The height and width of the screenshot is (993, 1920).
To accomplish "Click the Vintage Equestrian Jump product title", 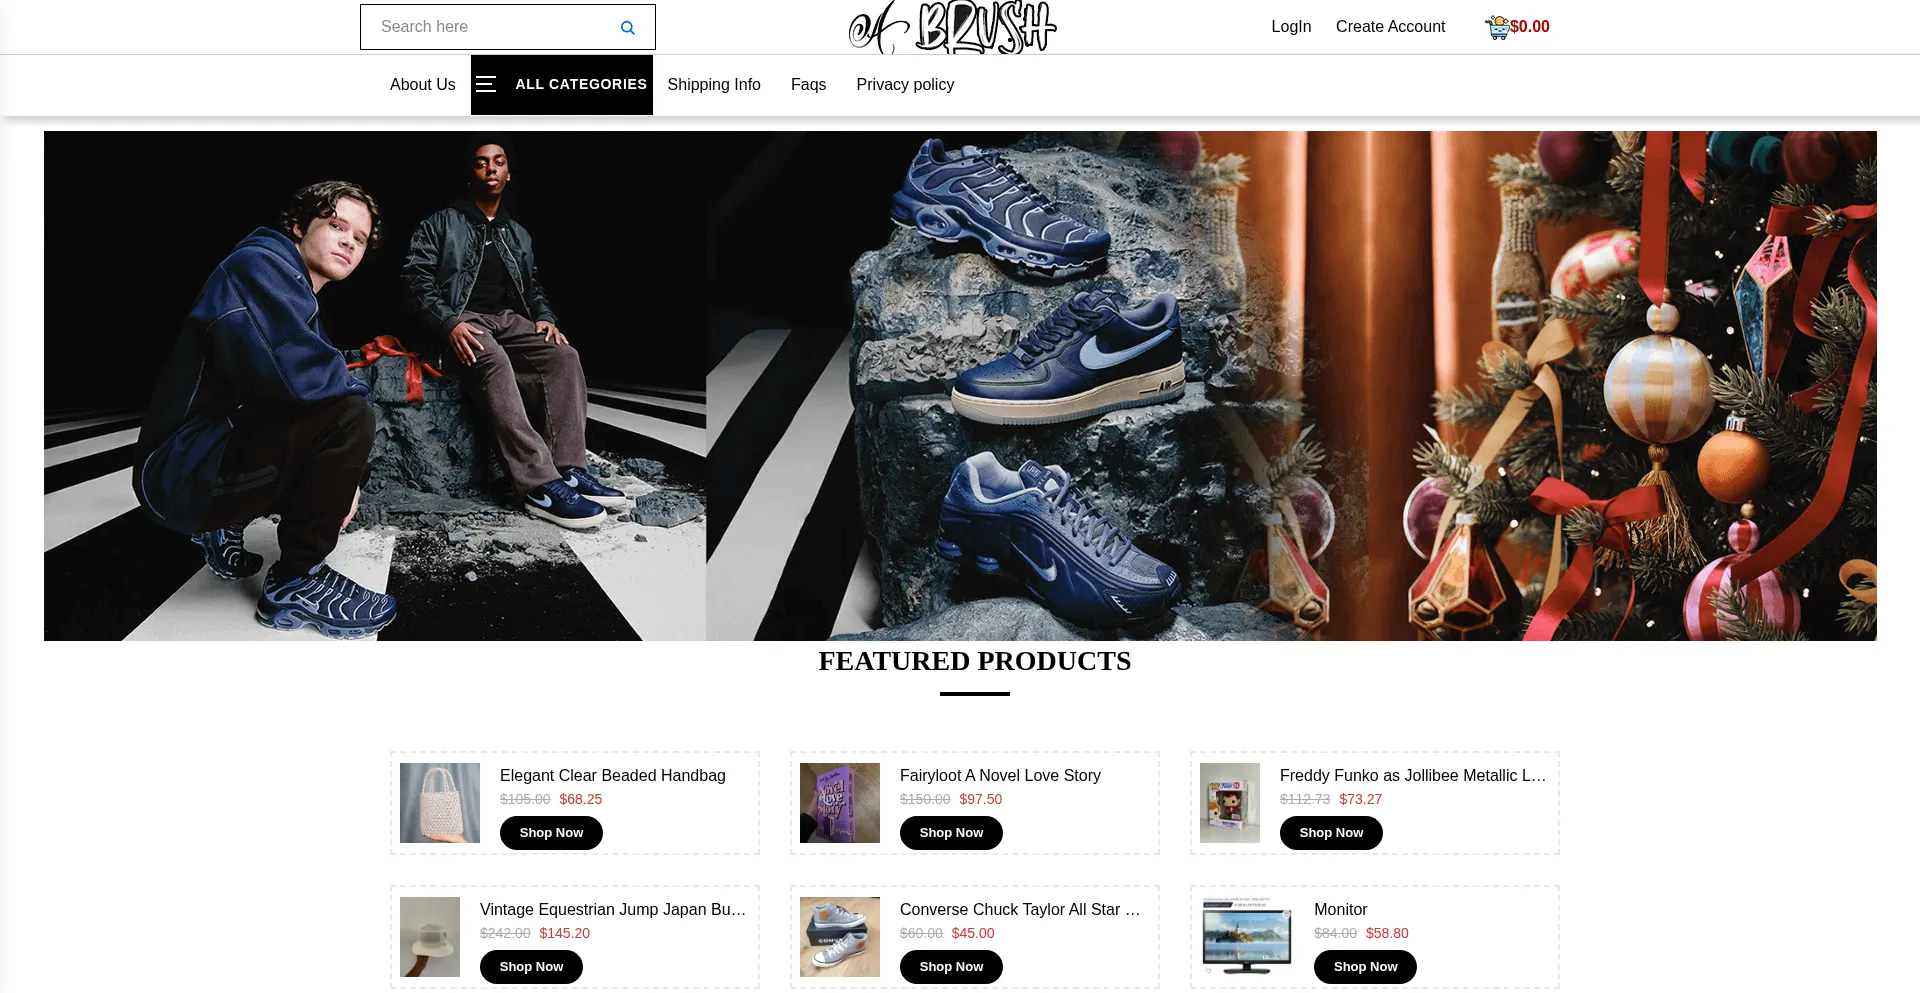I will (x=613, y=910).
